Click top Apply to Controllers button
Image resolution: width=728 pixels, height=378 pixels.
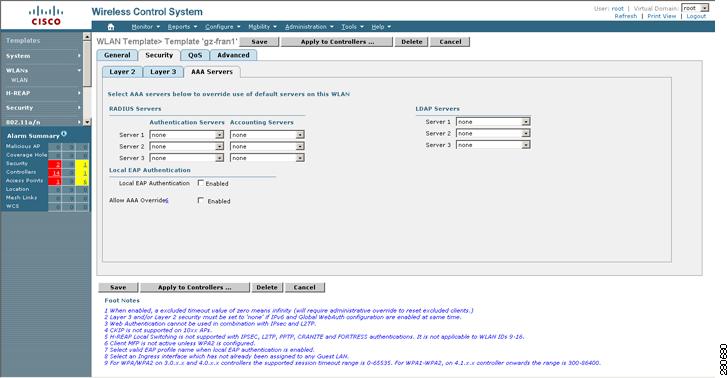[337, 42]
